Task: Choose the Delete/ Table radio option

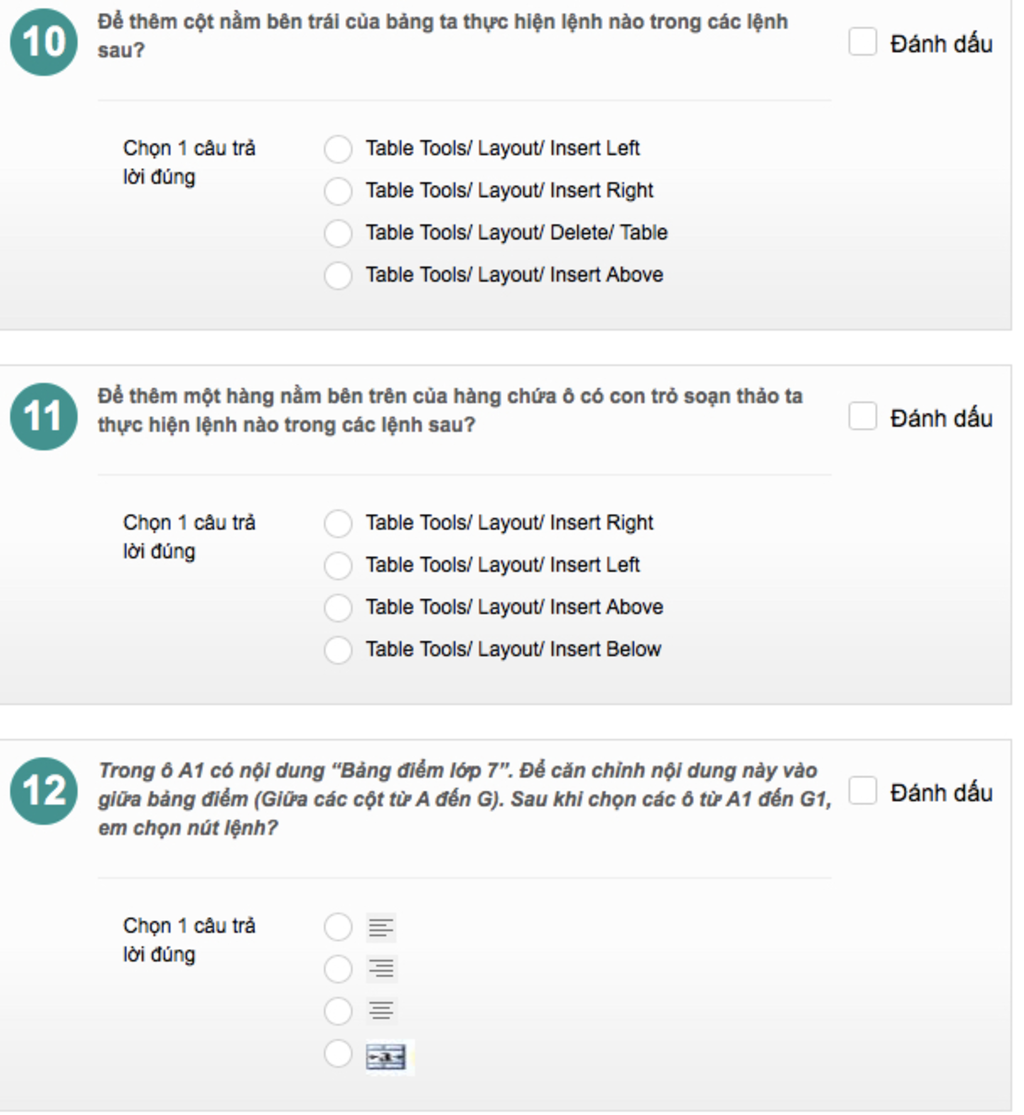Action: click(x=338, y=233)
